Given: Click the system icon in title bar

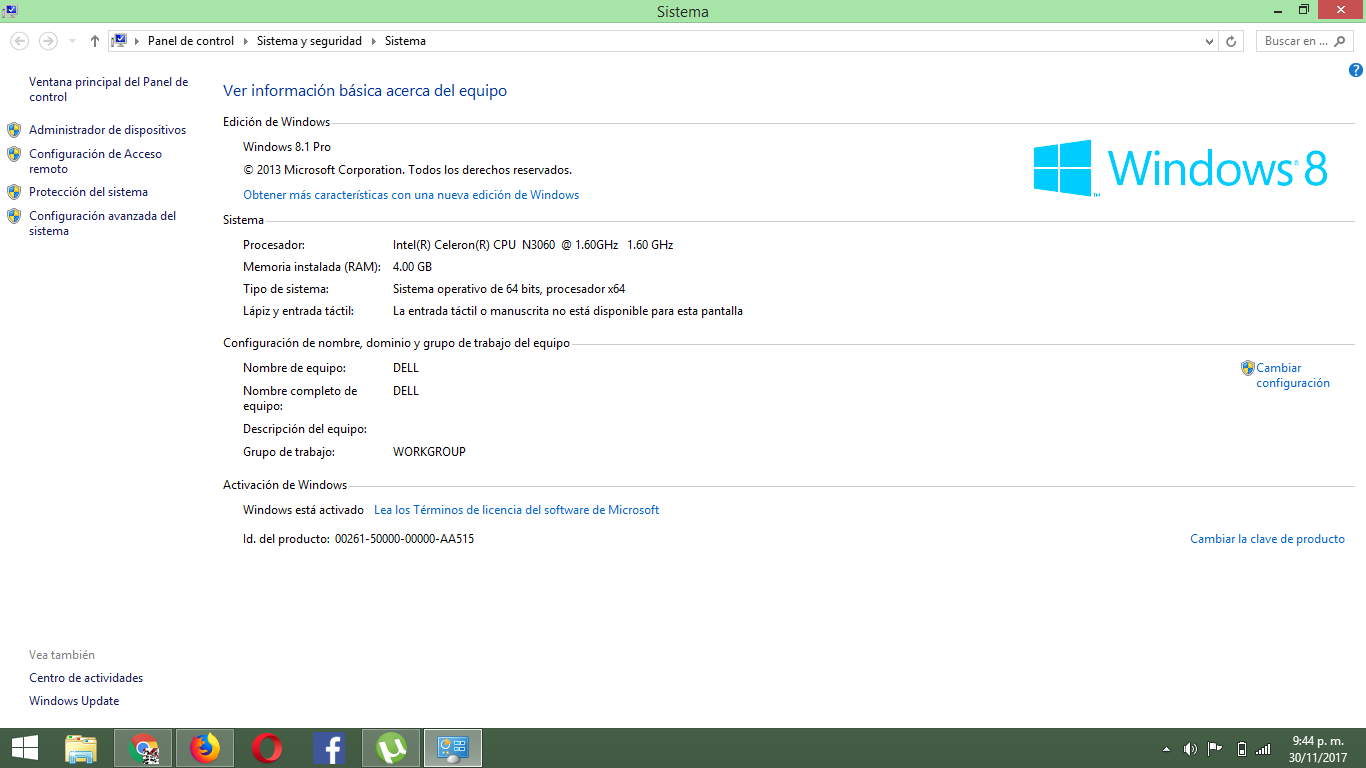Looking at the screenshot, I should 10,10.
